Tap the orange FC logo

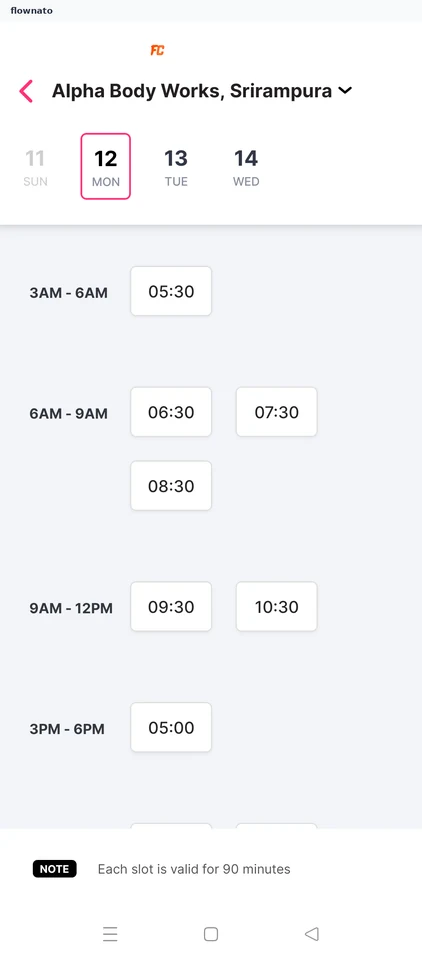157,50
